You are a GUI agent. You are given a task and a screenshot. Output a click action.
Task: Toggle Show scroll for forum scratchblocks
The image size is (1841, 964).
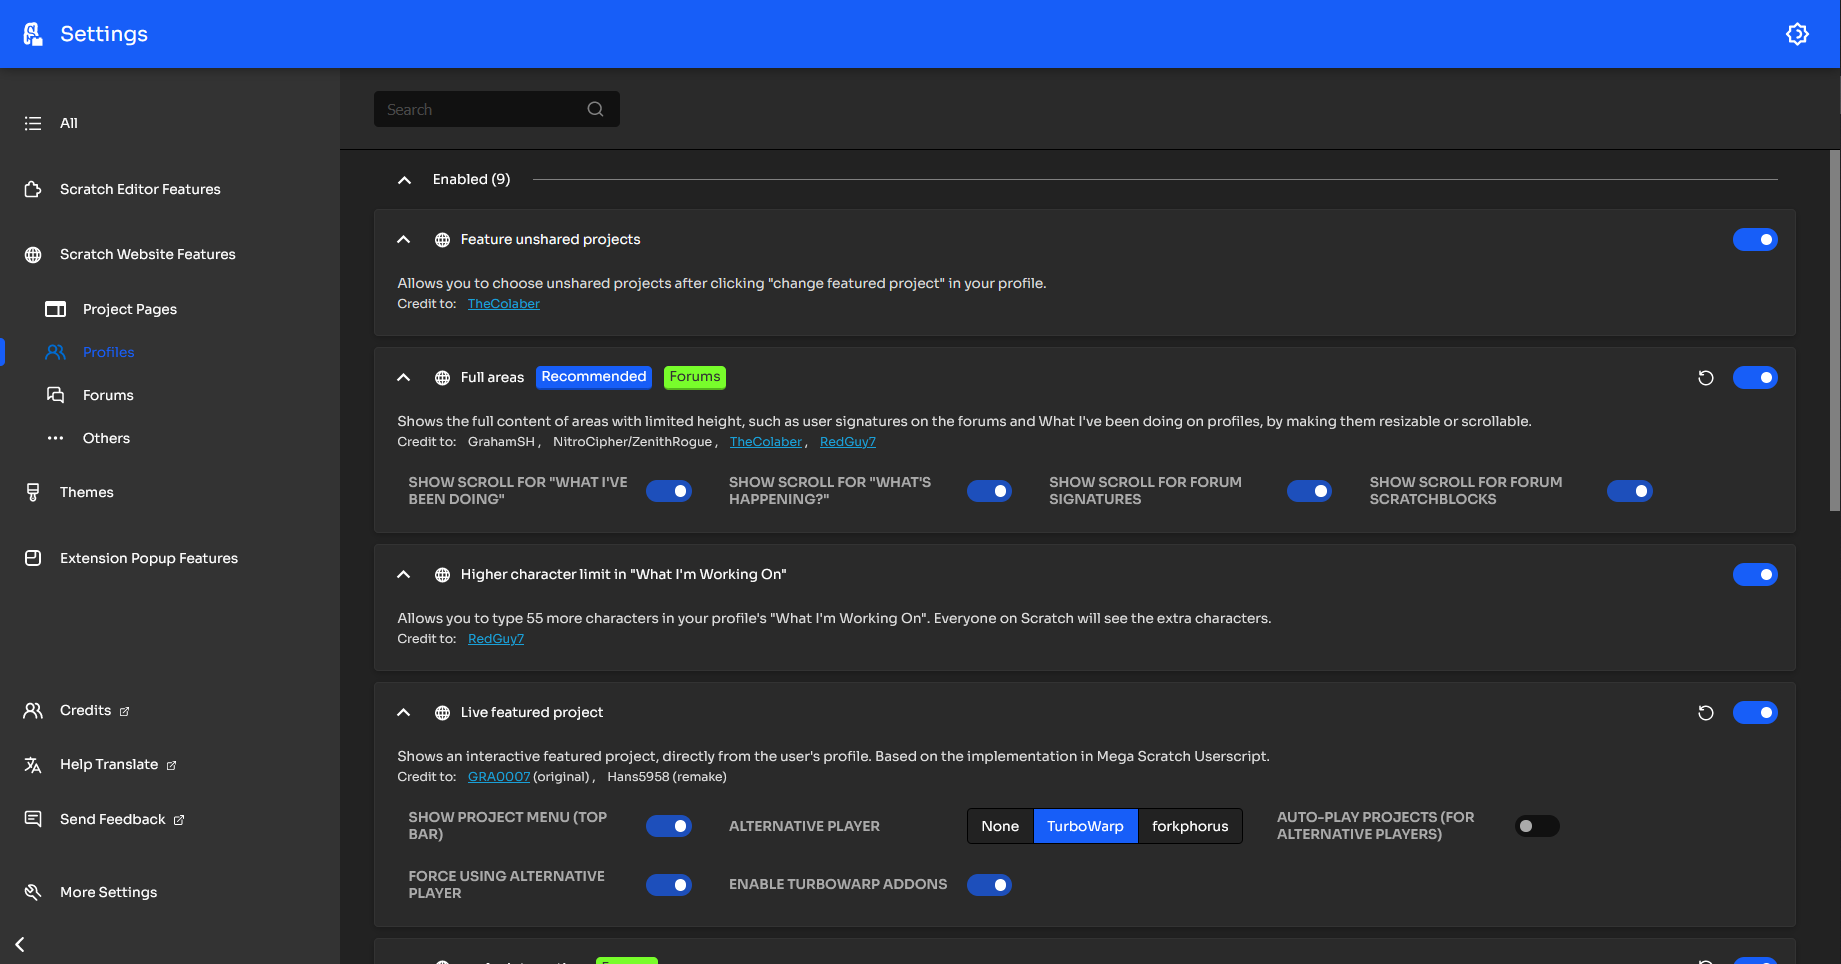pyautogui.click(x=1630, y=491)
